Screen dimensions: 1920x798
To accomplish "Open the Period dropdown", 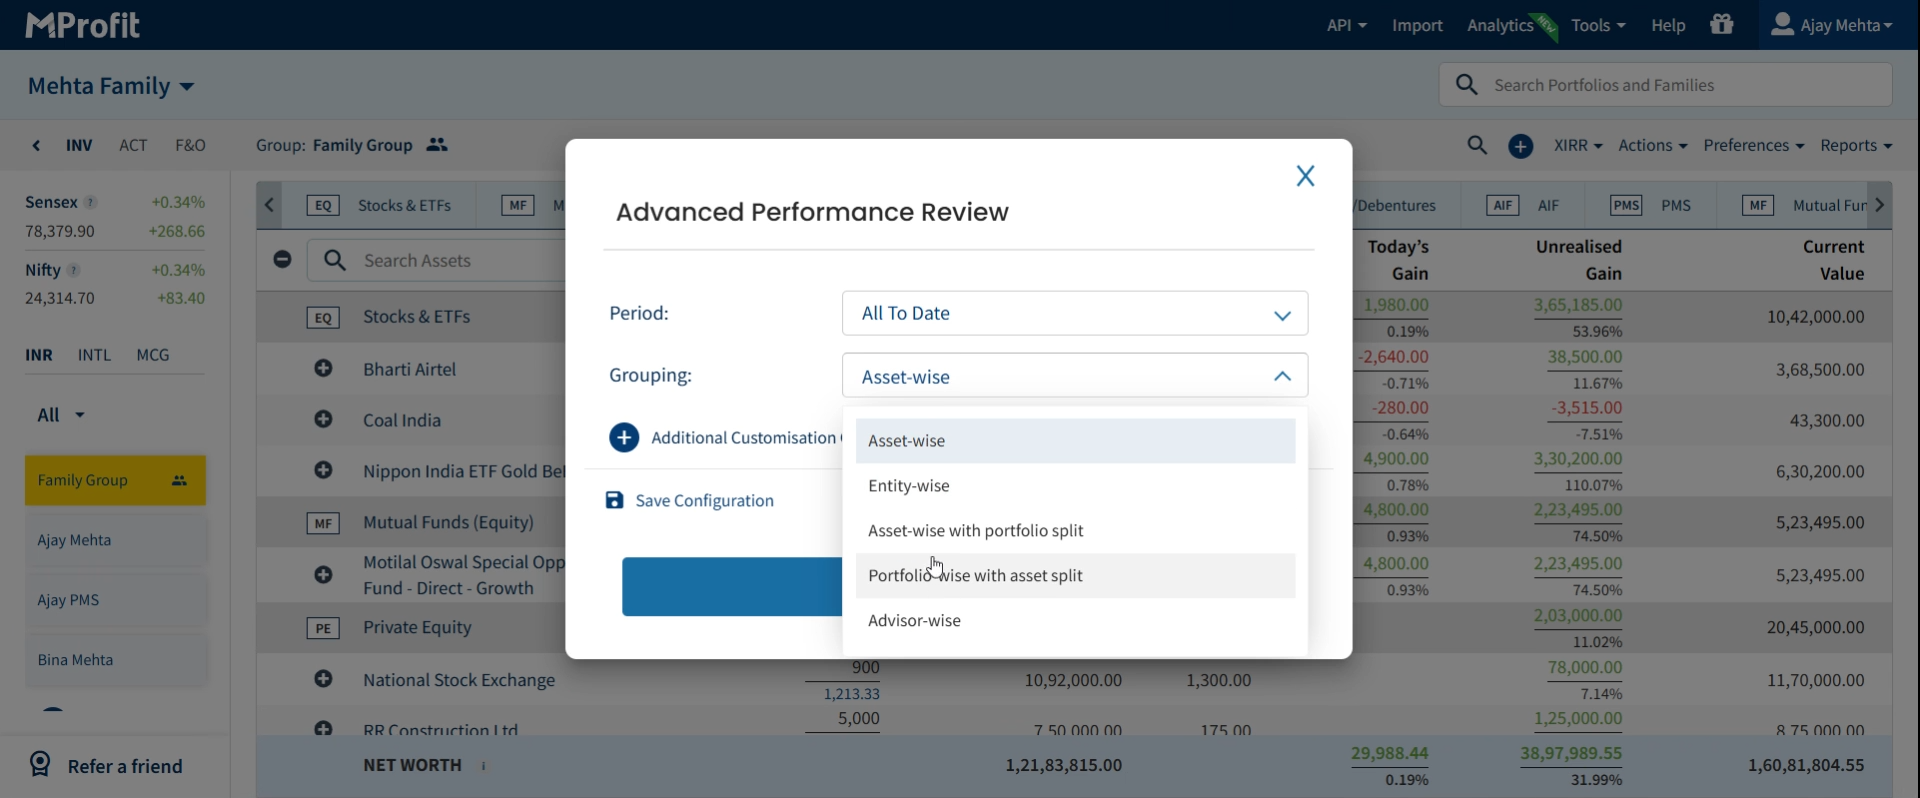I will (1075, 314).
